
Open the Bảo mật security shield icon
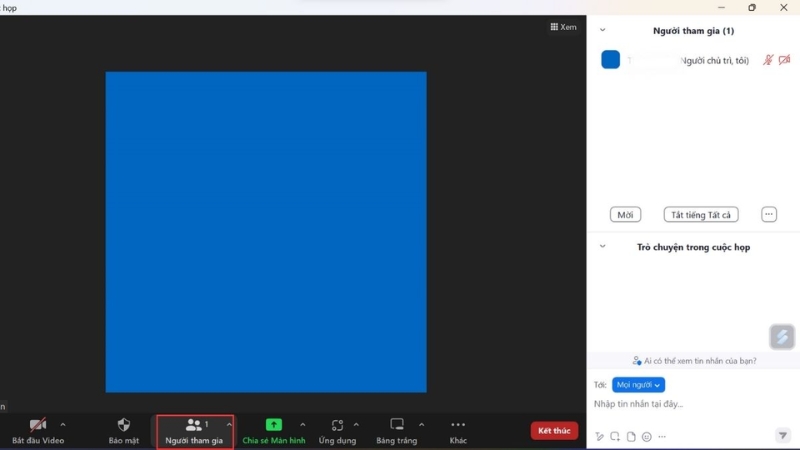(124, 425)
